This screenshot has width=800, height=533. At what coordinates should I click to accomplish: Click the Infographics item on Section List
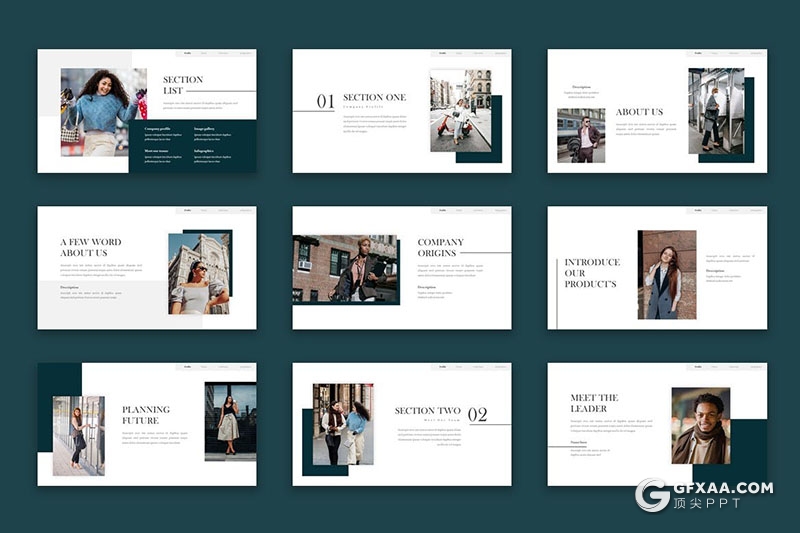[x=206, y=151]
